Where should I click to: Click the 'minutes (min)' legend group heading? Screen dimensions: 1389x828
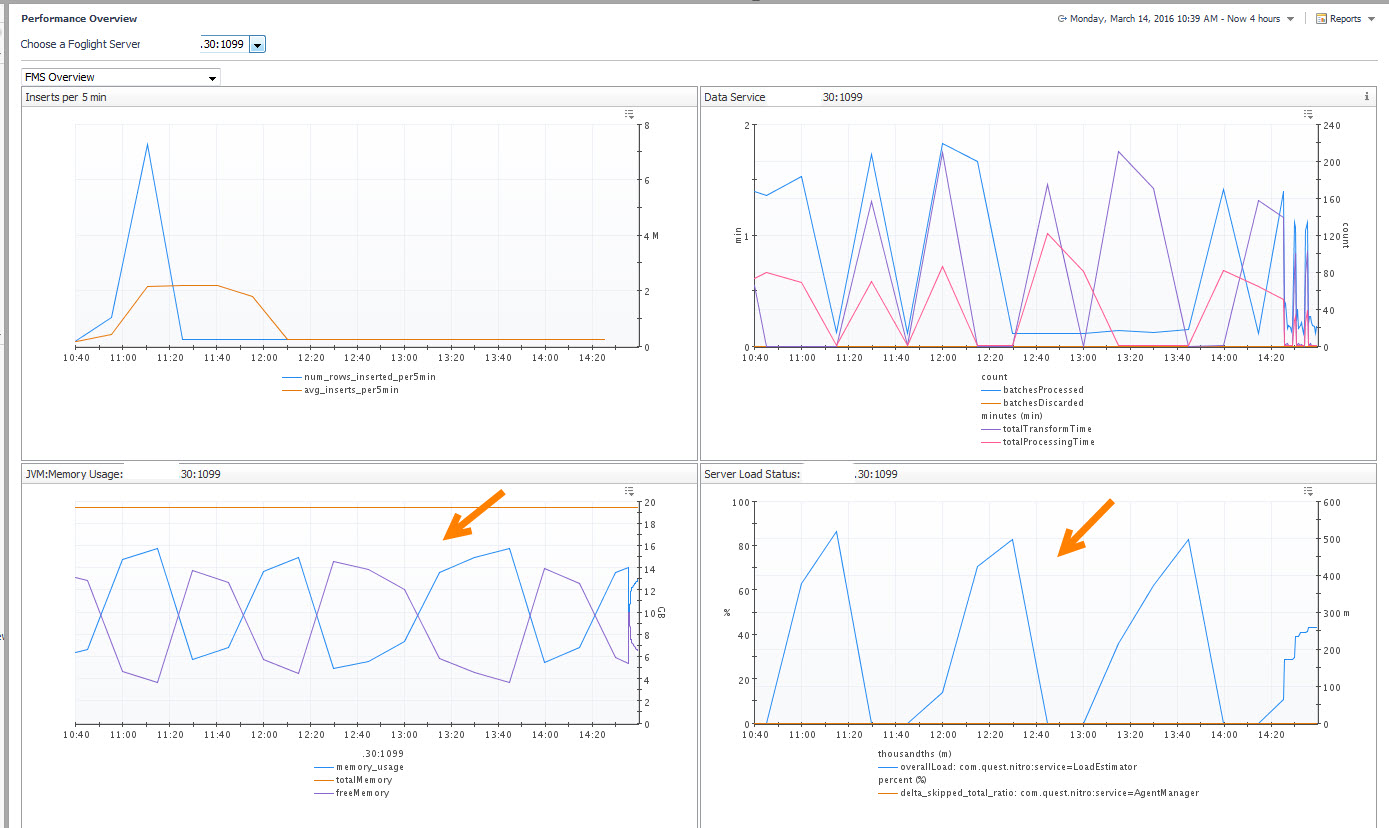pos(1012,415)
